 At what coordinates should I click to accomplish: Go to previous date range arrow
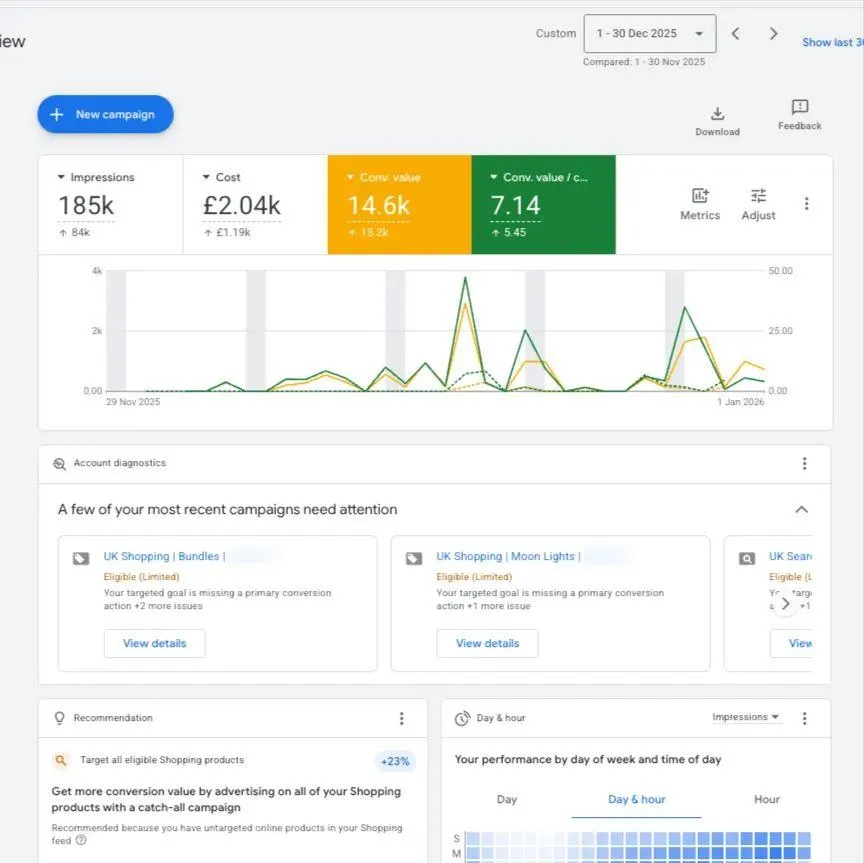pyautogui.click(x=735, y=34)
